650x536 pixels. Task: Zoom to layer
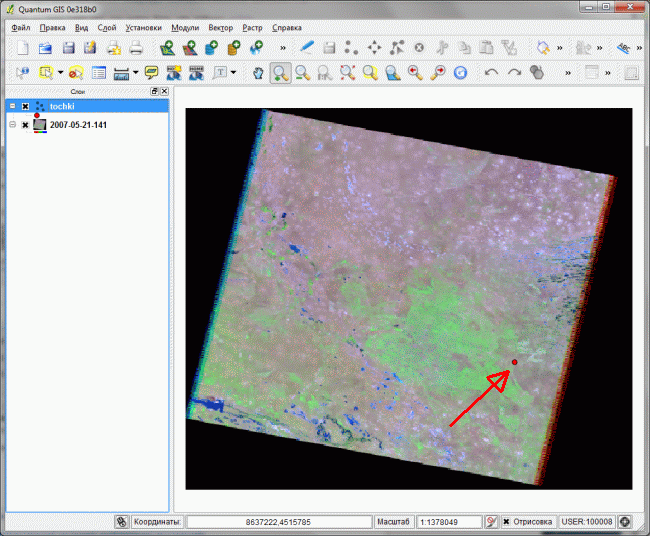[x=393, y=73]
